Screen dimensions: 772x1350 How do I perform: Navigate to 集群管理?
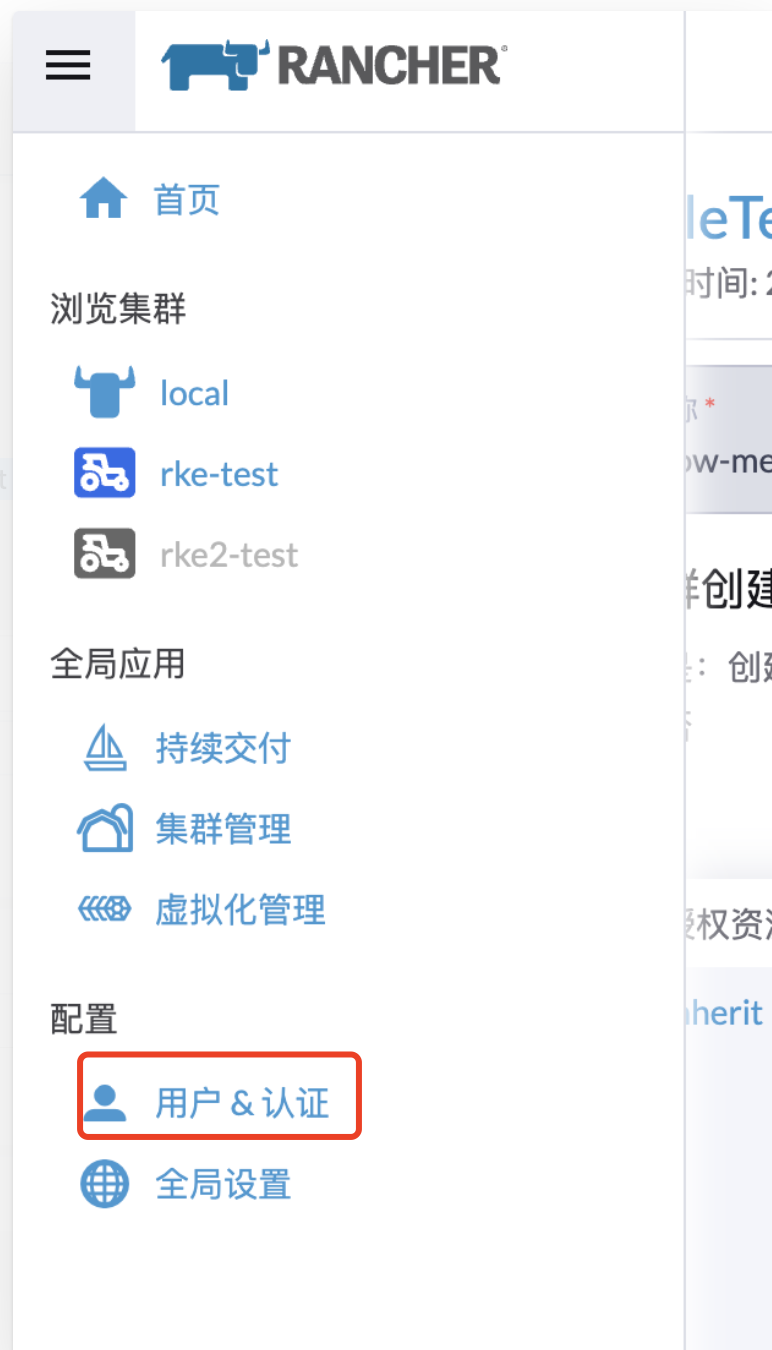click(x=223, y=828)
